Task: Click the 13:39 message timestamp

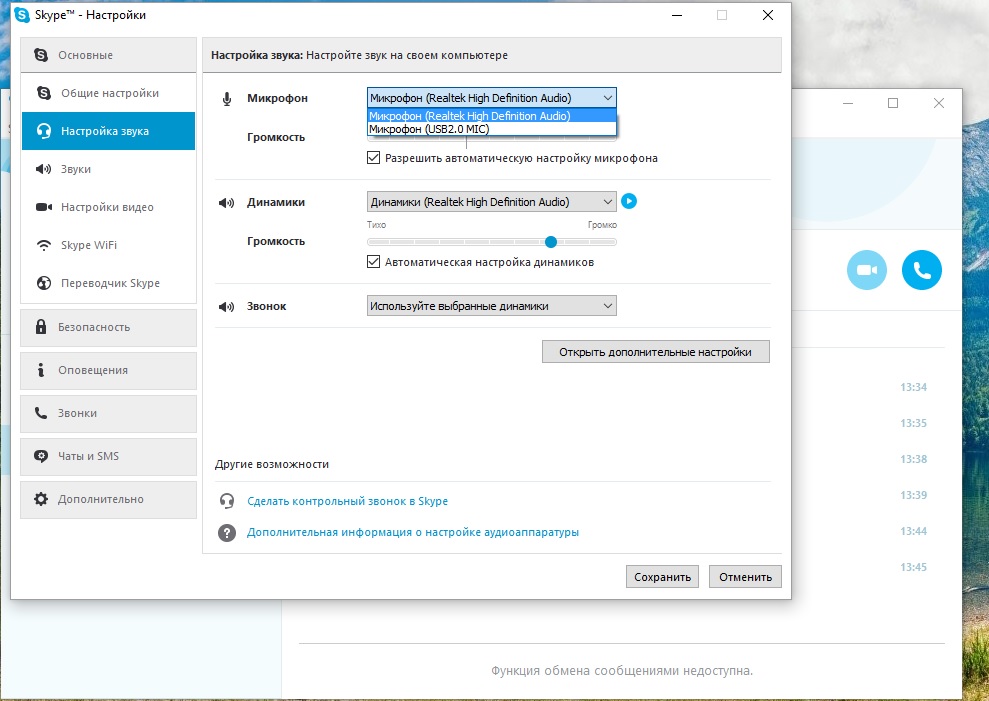Action: (x=913, y=495)
